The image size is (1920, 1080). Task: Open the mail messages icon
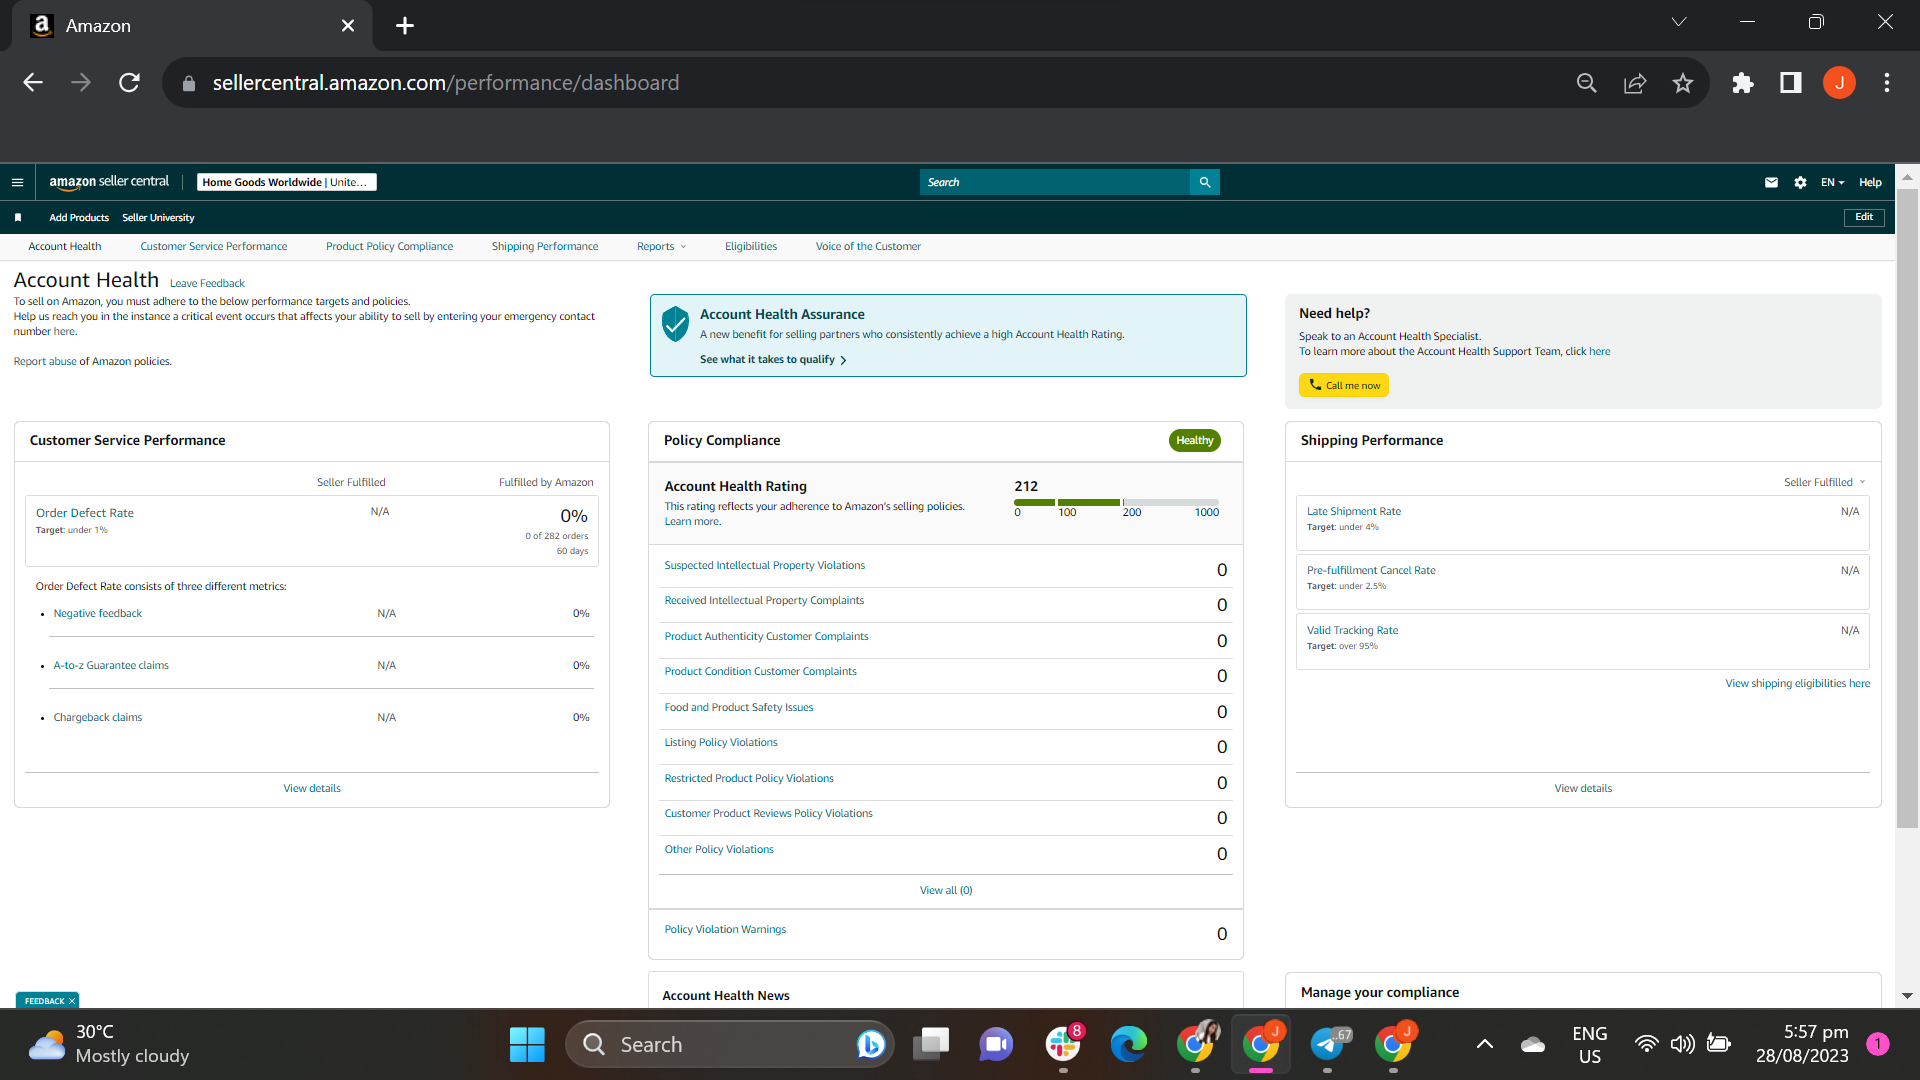pos(1771,182)
